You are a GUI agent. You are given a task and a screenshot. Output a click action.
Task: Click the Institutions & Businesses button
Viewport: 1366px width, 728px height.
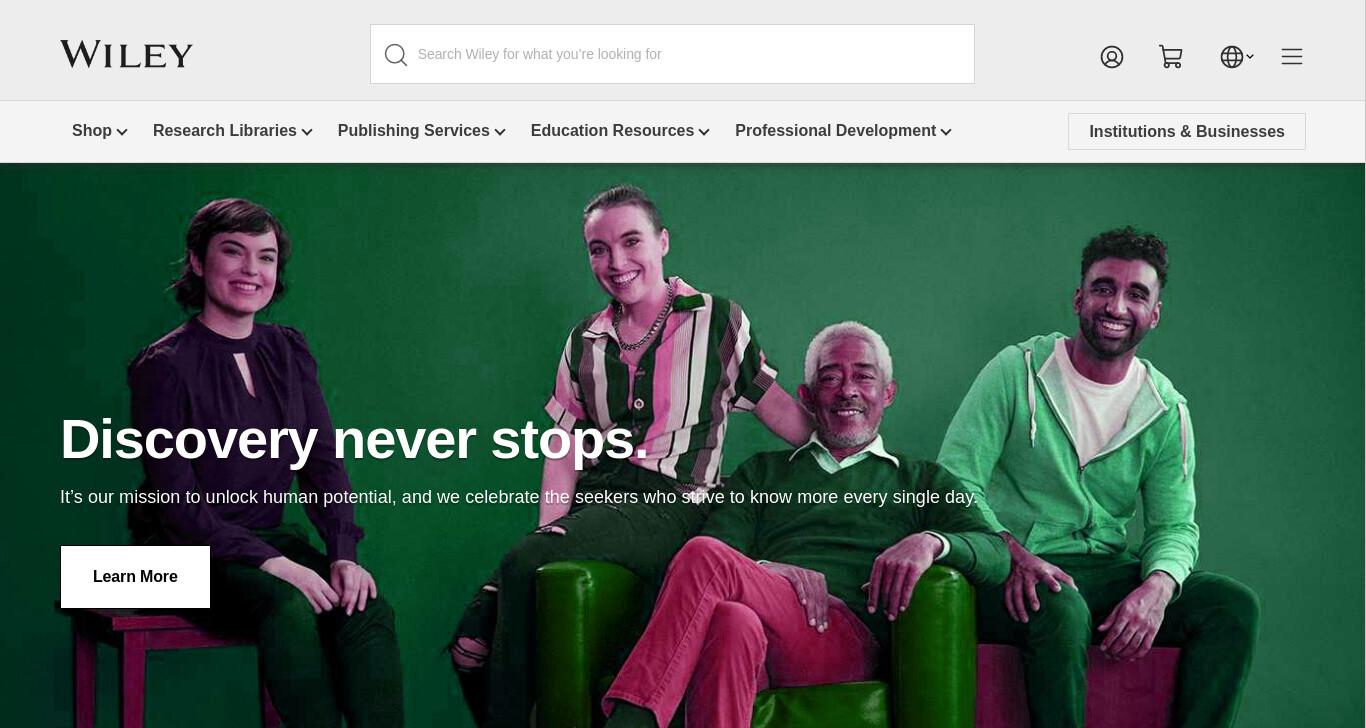click(1187, 132)
